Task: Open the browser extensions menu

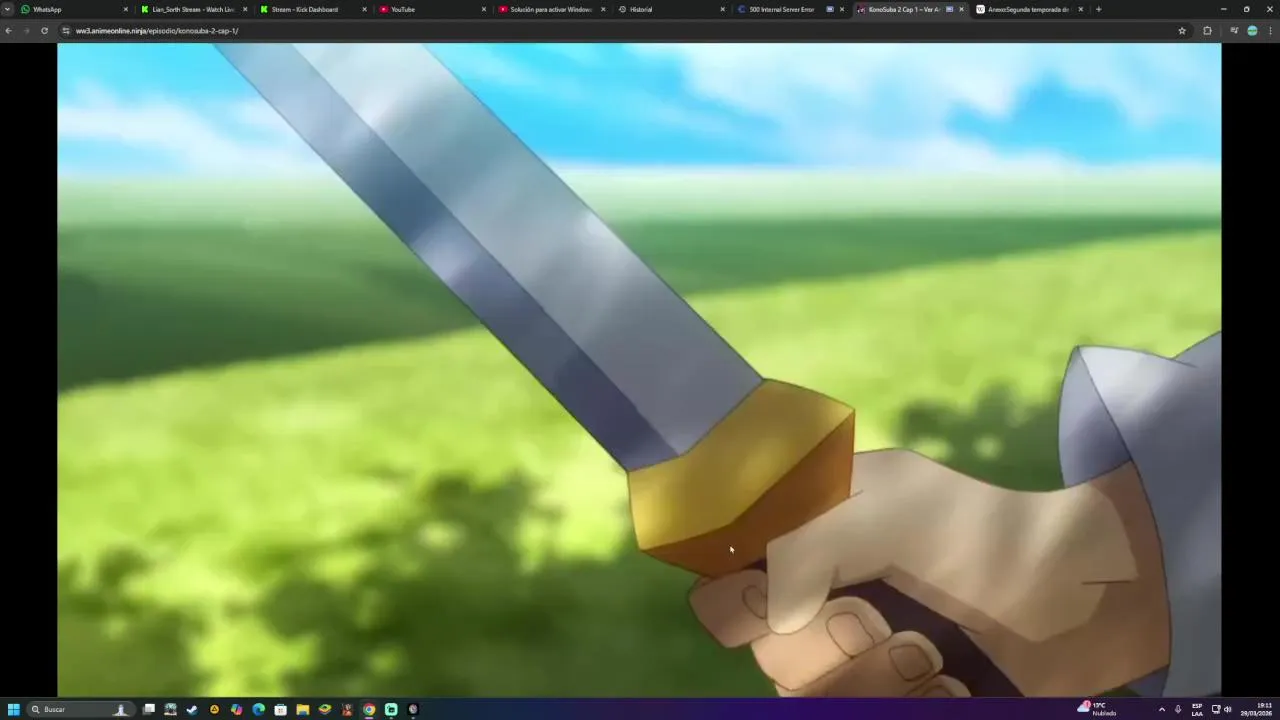Action: pyautogui.click(x=1207, y=31)
